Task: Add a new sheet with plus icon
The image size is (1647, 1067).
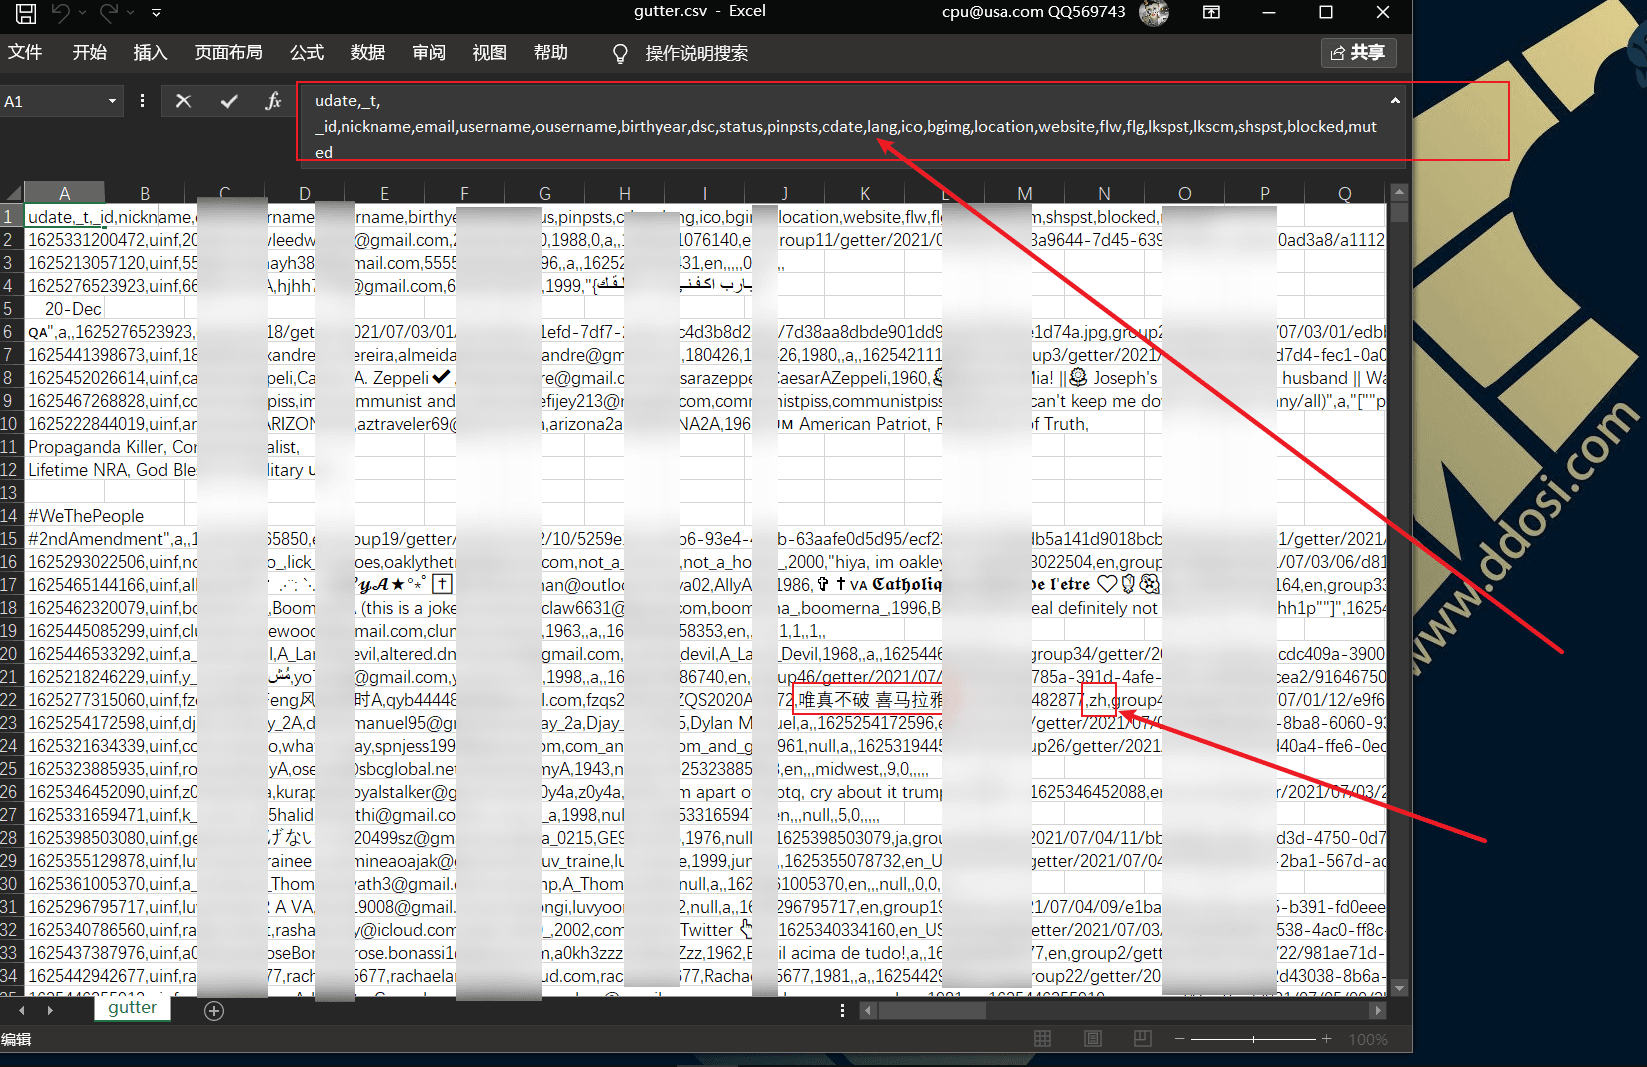Action: [x=213, y=1011]
